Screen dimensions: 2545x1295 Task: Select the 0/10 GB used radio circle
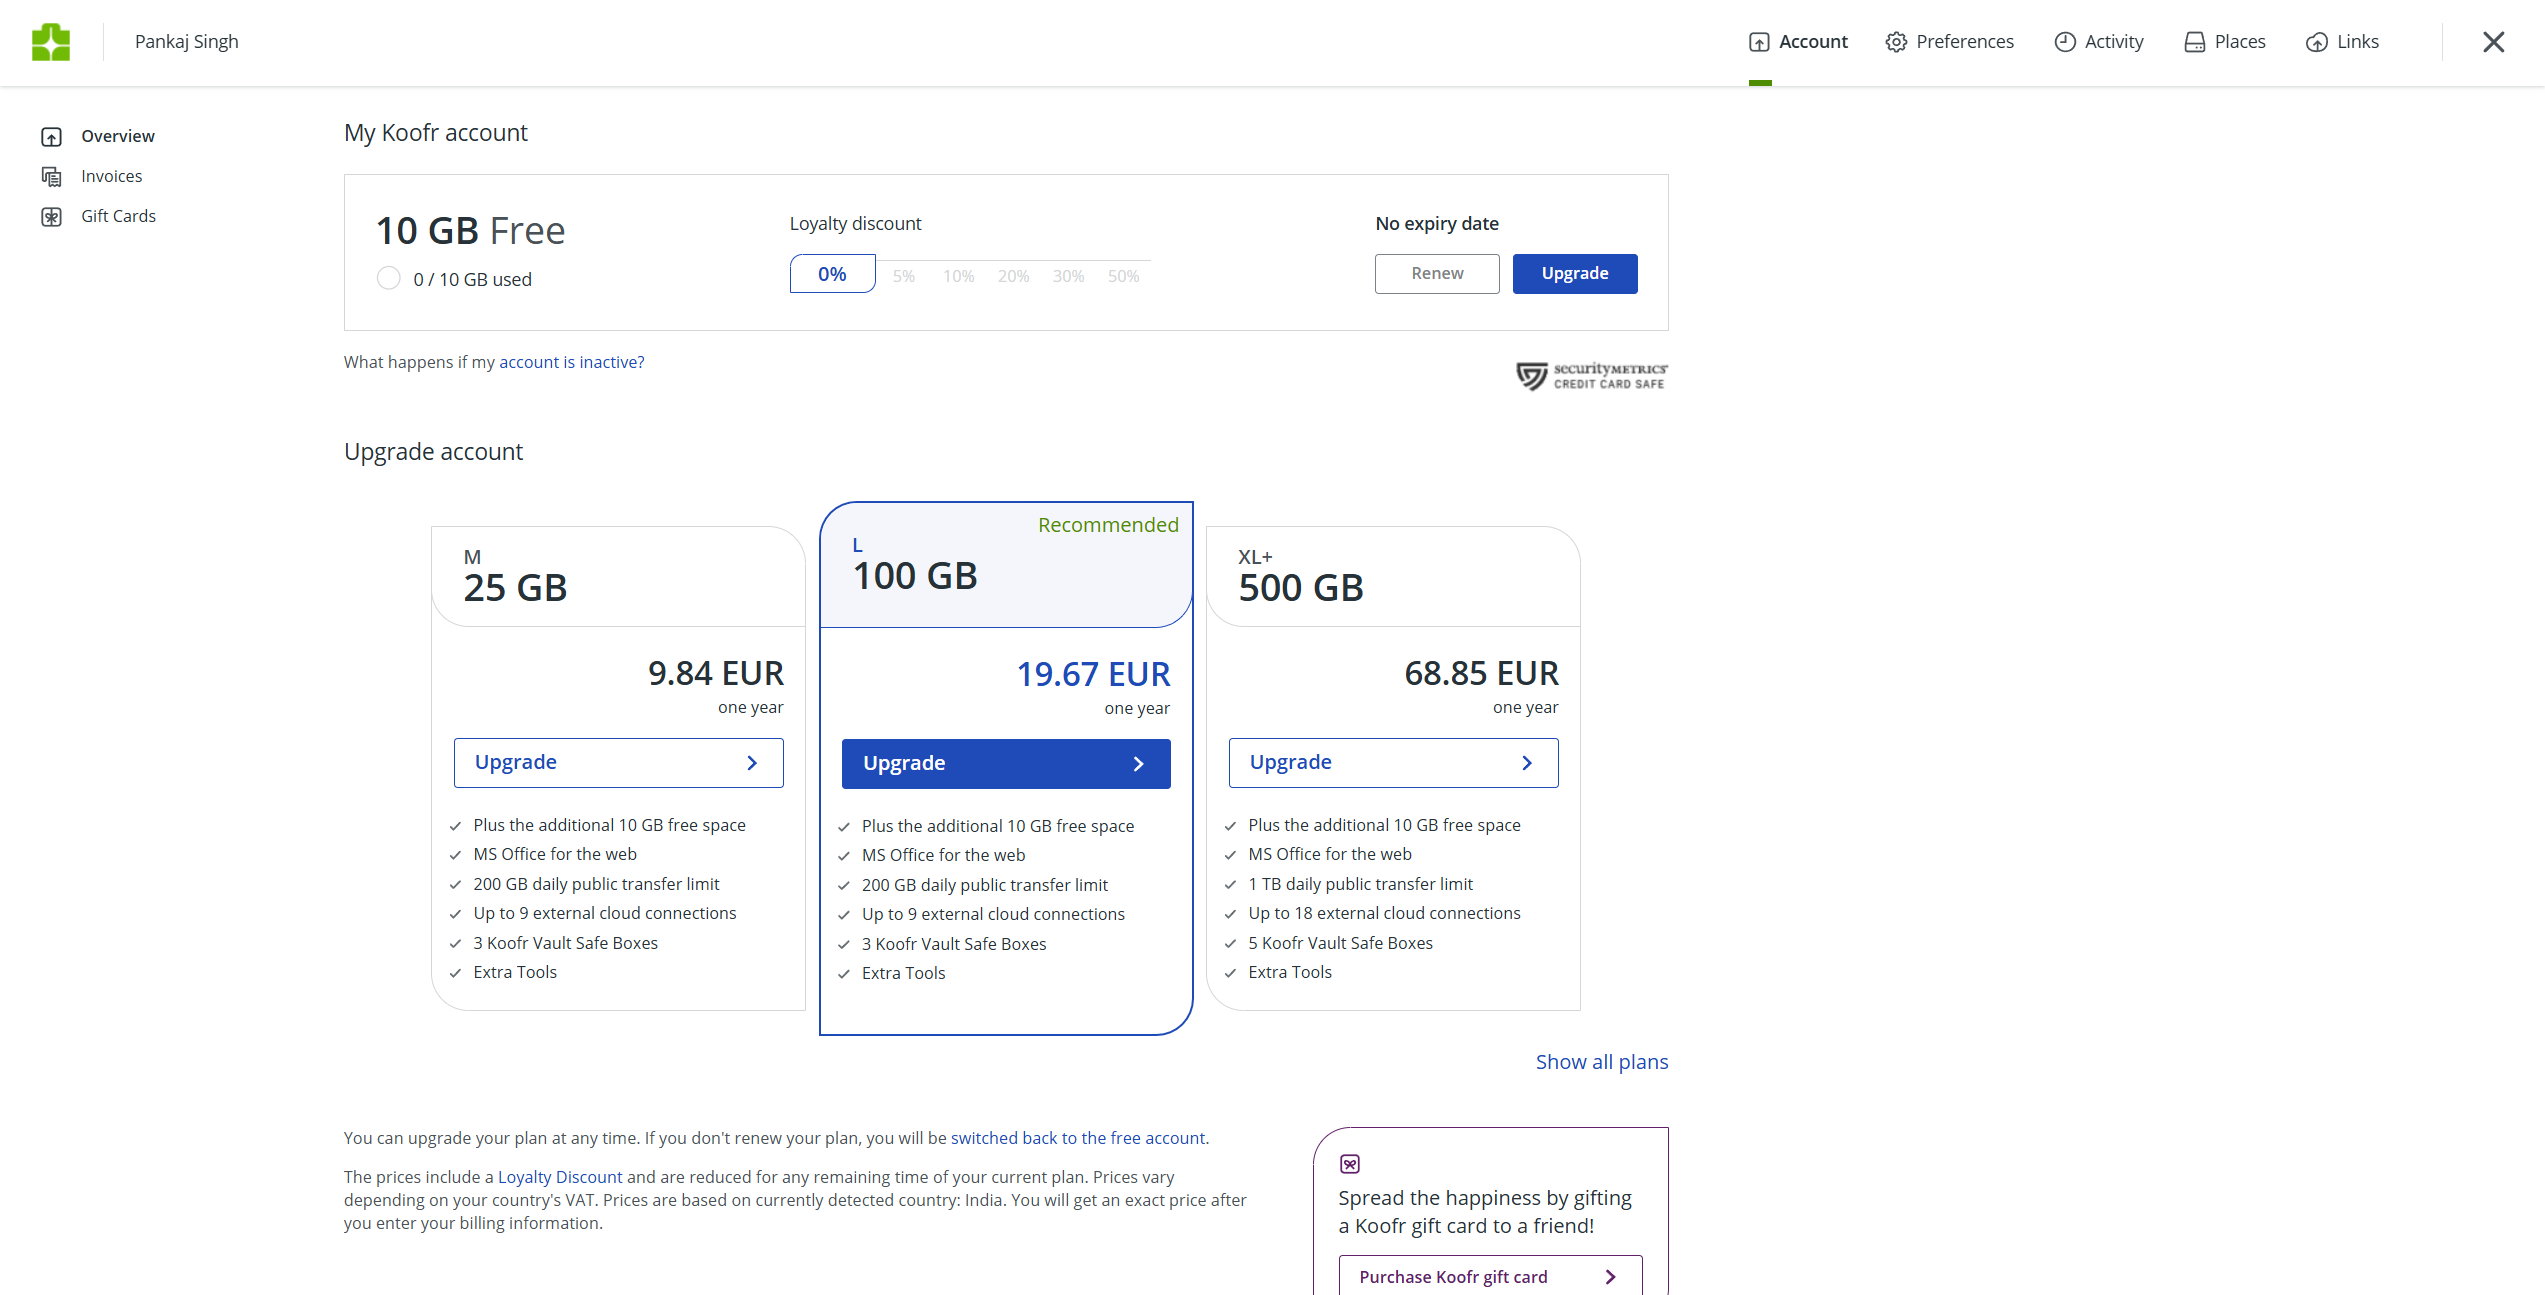[x=388, y=278]
